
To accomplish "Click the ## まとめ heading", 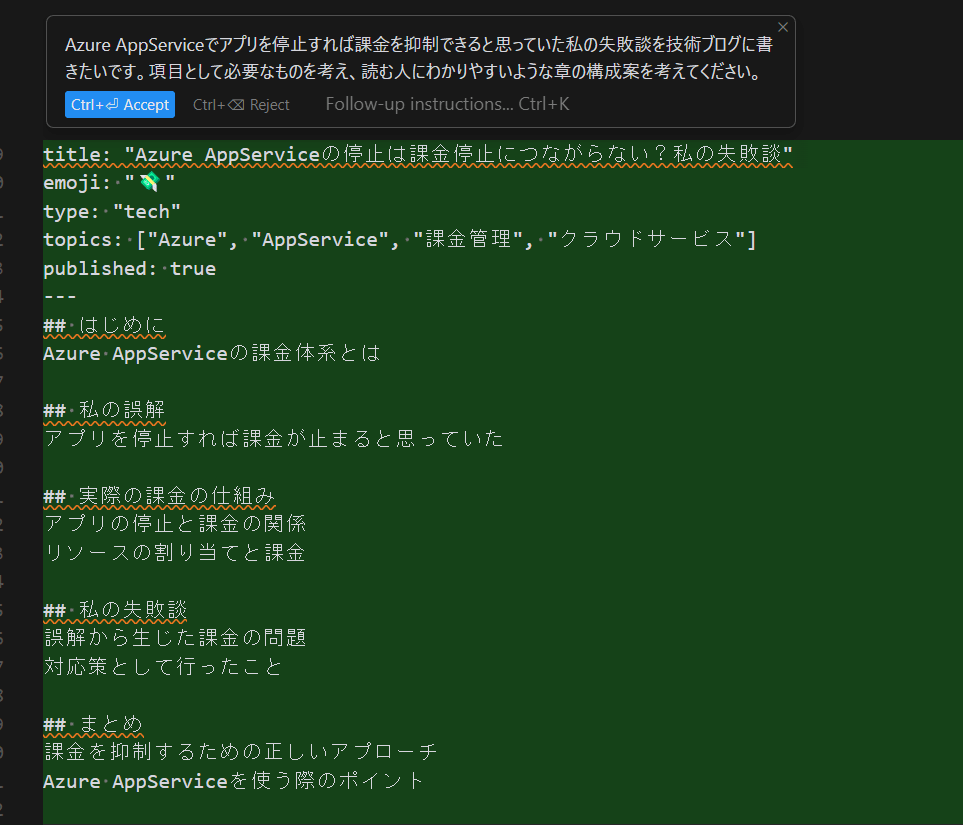I will click(x=93, y=724).
